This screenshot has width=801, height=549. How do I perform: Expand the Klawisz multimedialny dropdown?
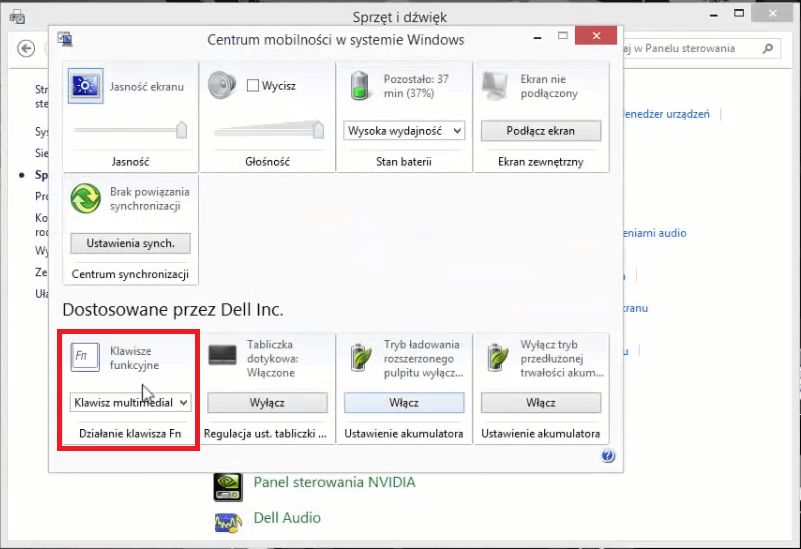[130, 402]
